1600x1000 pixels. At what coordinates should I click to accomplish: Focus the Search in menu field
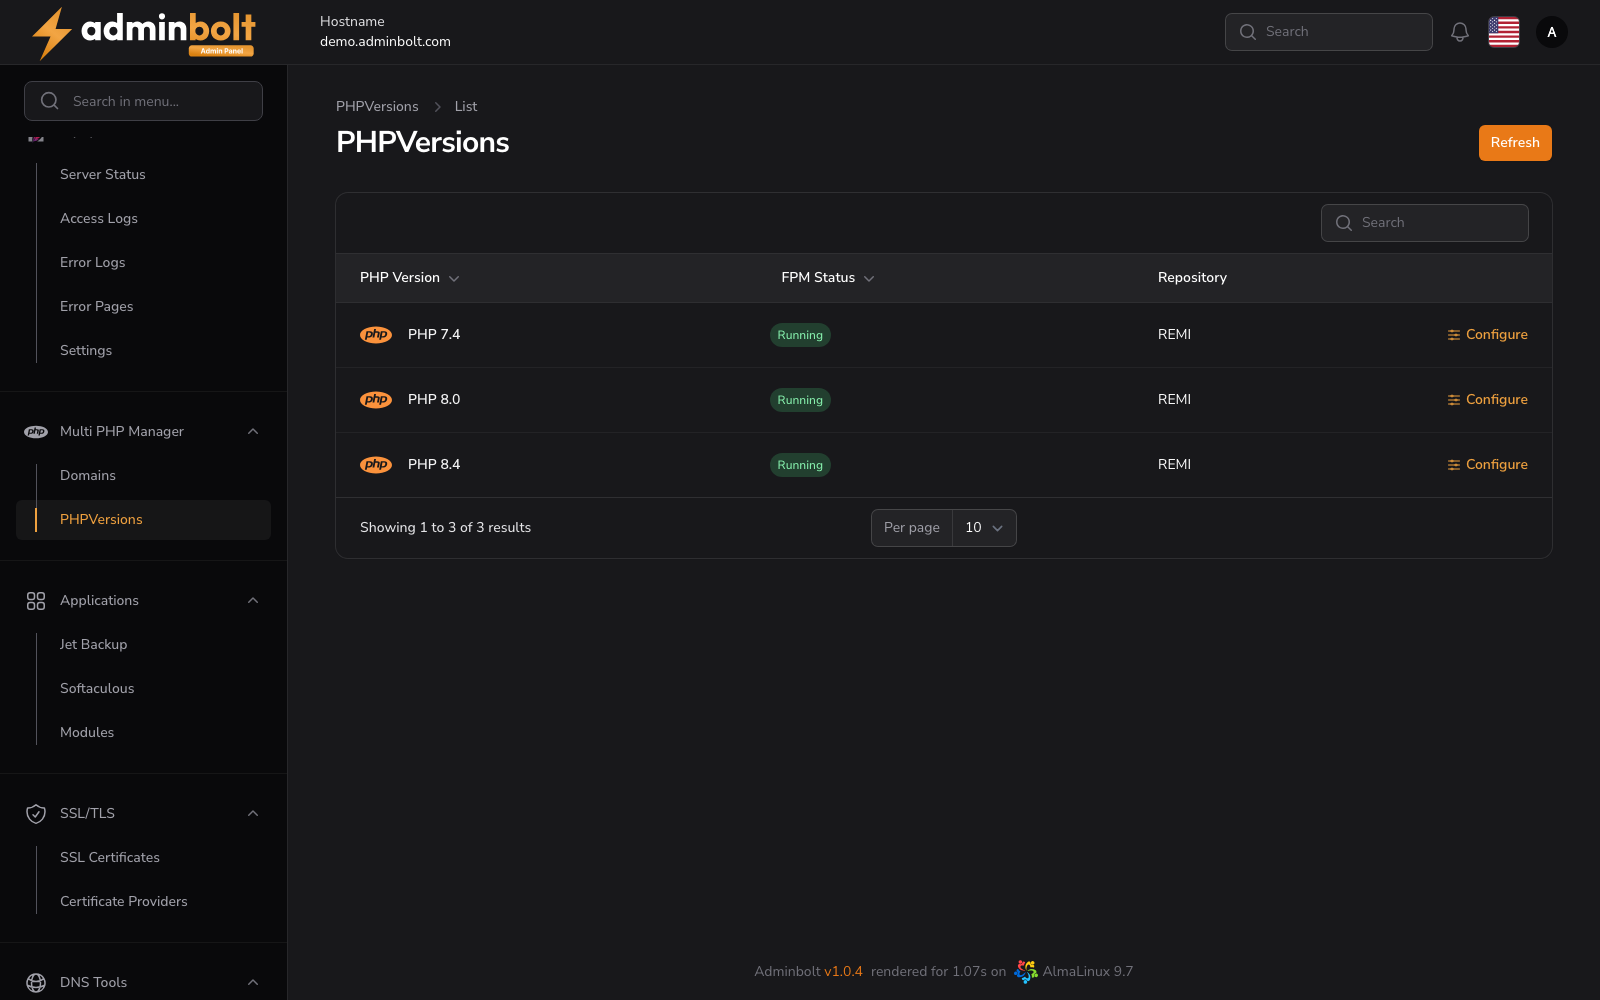(143, 101)
